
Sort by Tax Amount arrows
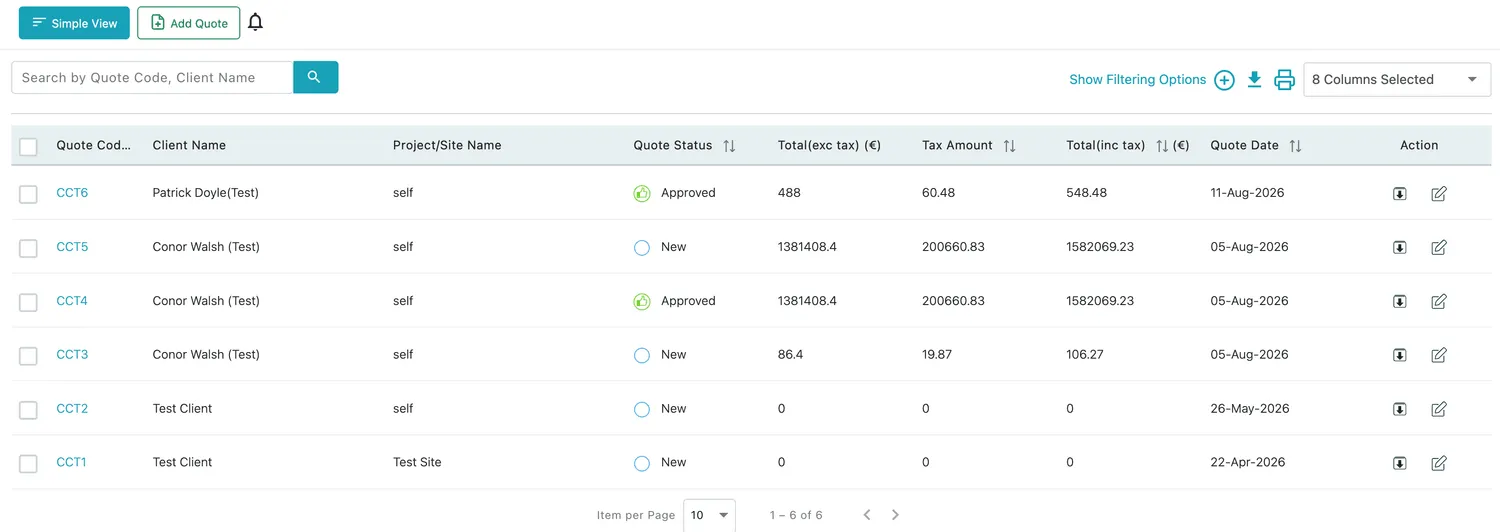coord(1009,146)
